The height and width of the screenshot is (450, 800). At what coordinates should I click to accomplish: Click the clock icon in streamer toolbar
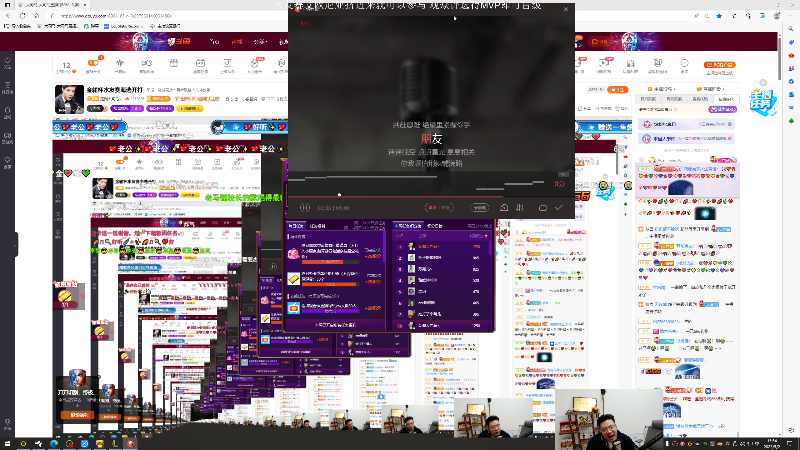click(x=684, y=63)
